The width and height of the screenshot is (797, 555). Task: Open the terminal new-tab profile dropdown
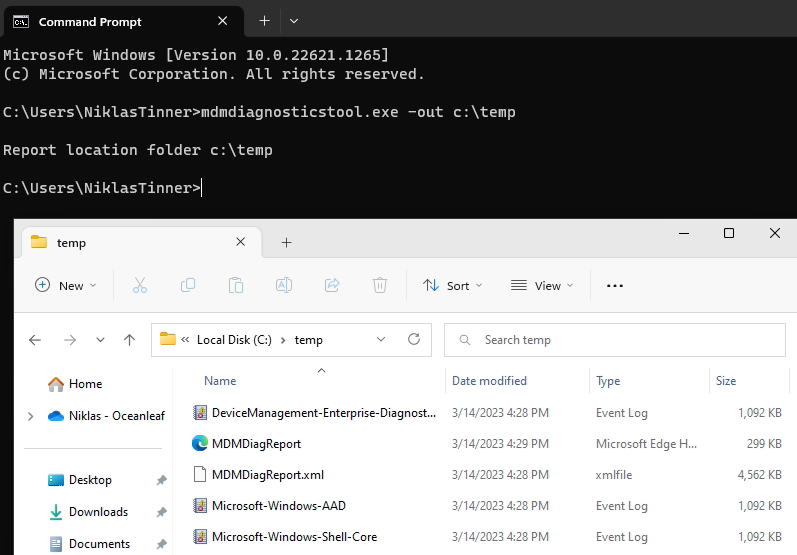point(294,21)
